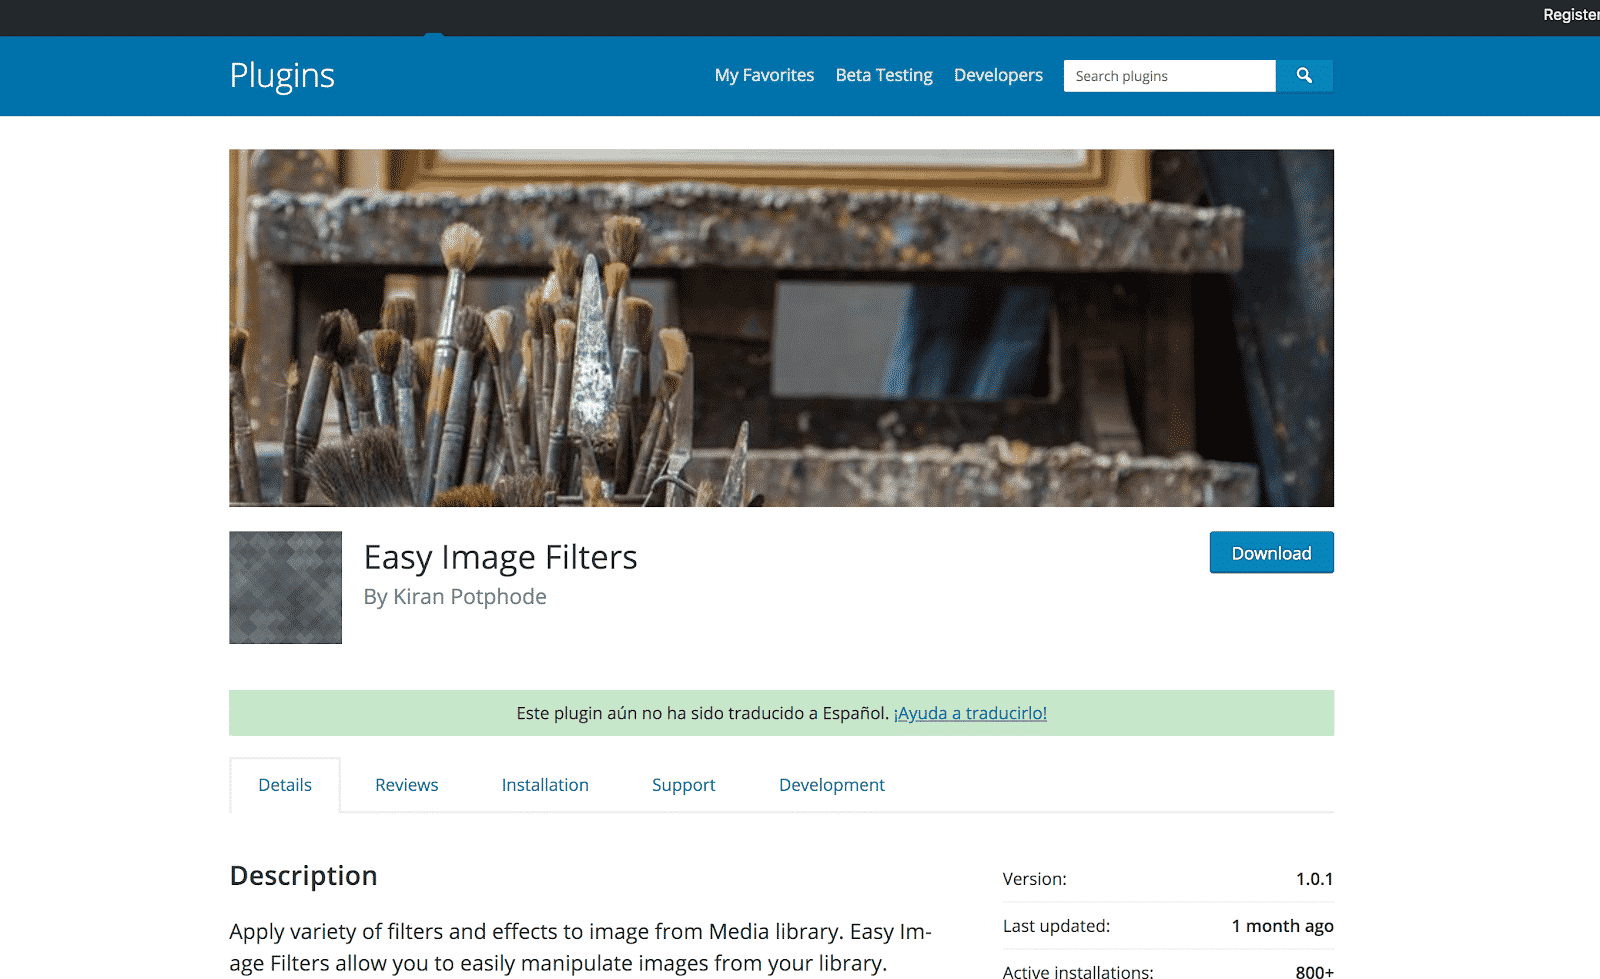Viewport: 1600px width, 979px height.
Task: Click the paintbrushes banner image
Action: pyautogui.click(x=781, y=328)
